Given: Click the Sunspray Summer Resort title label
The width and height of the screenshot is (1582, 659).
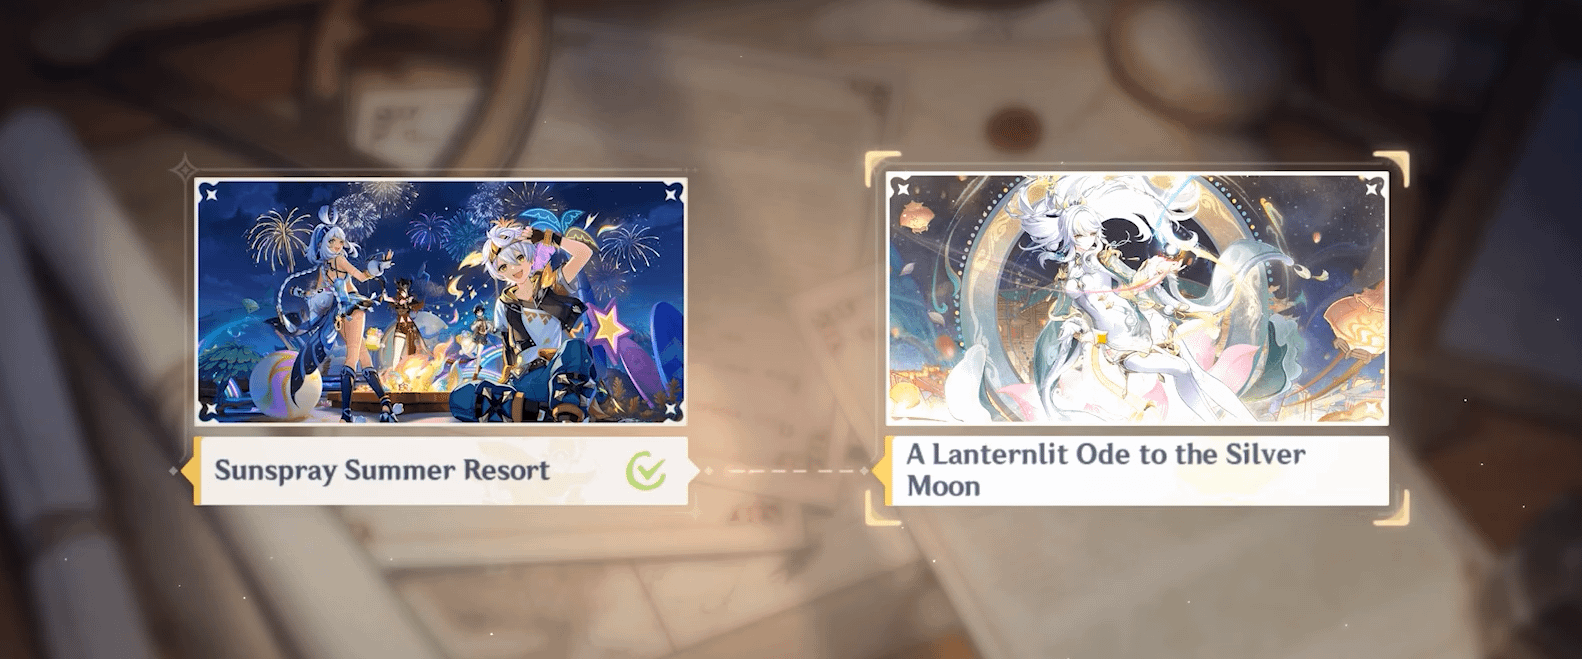Looking at the screenshot, I should point(382,470).
